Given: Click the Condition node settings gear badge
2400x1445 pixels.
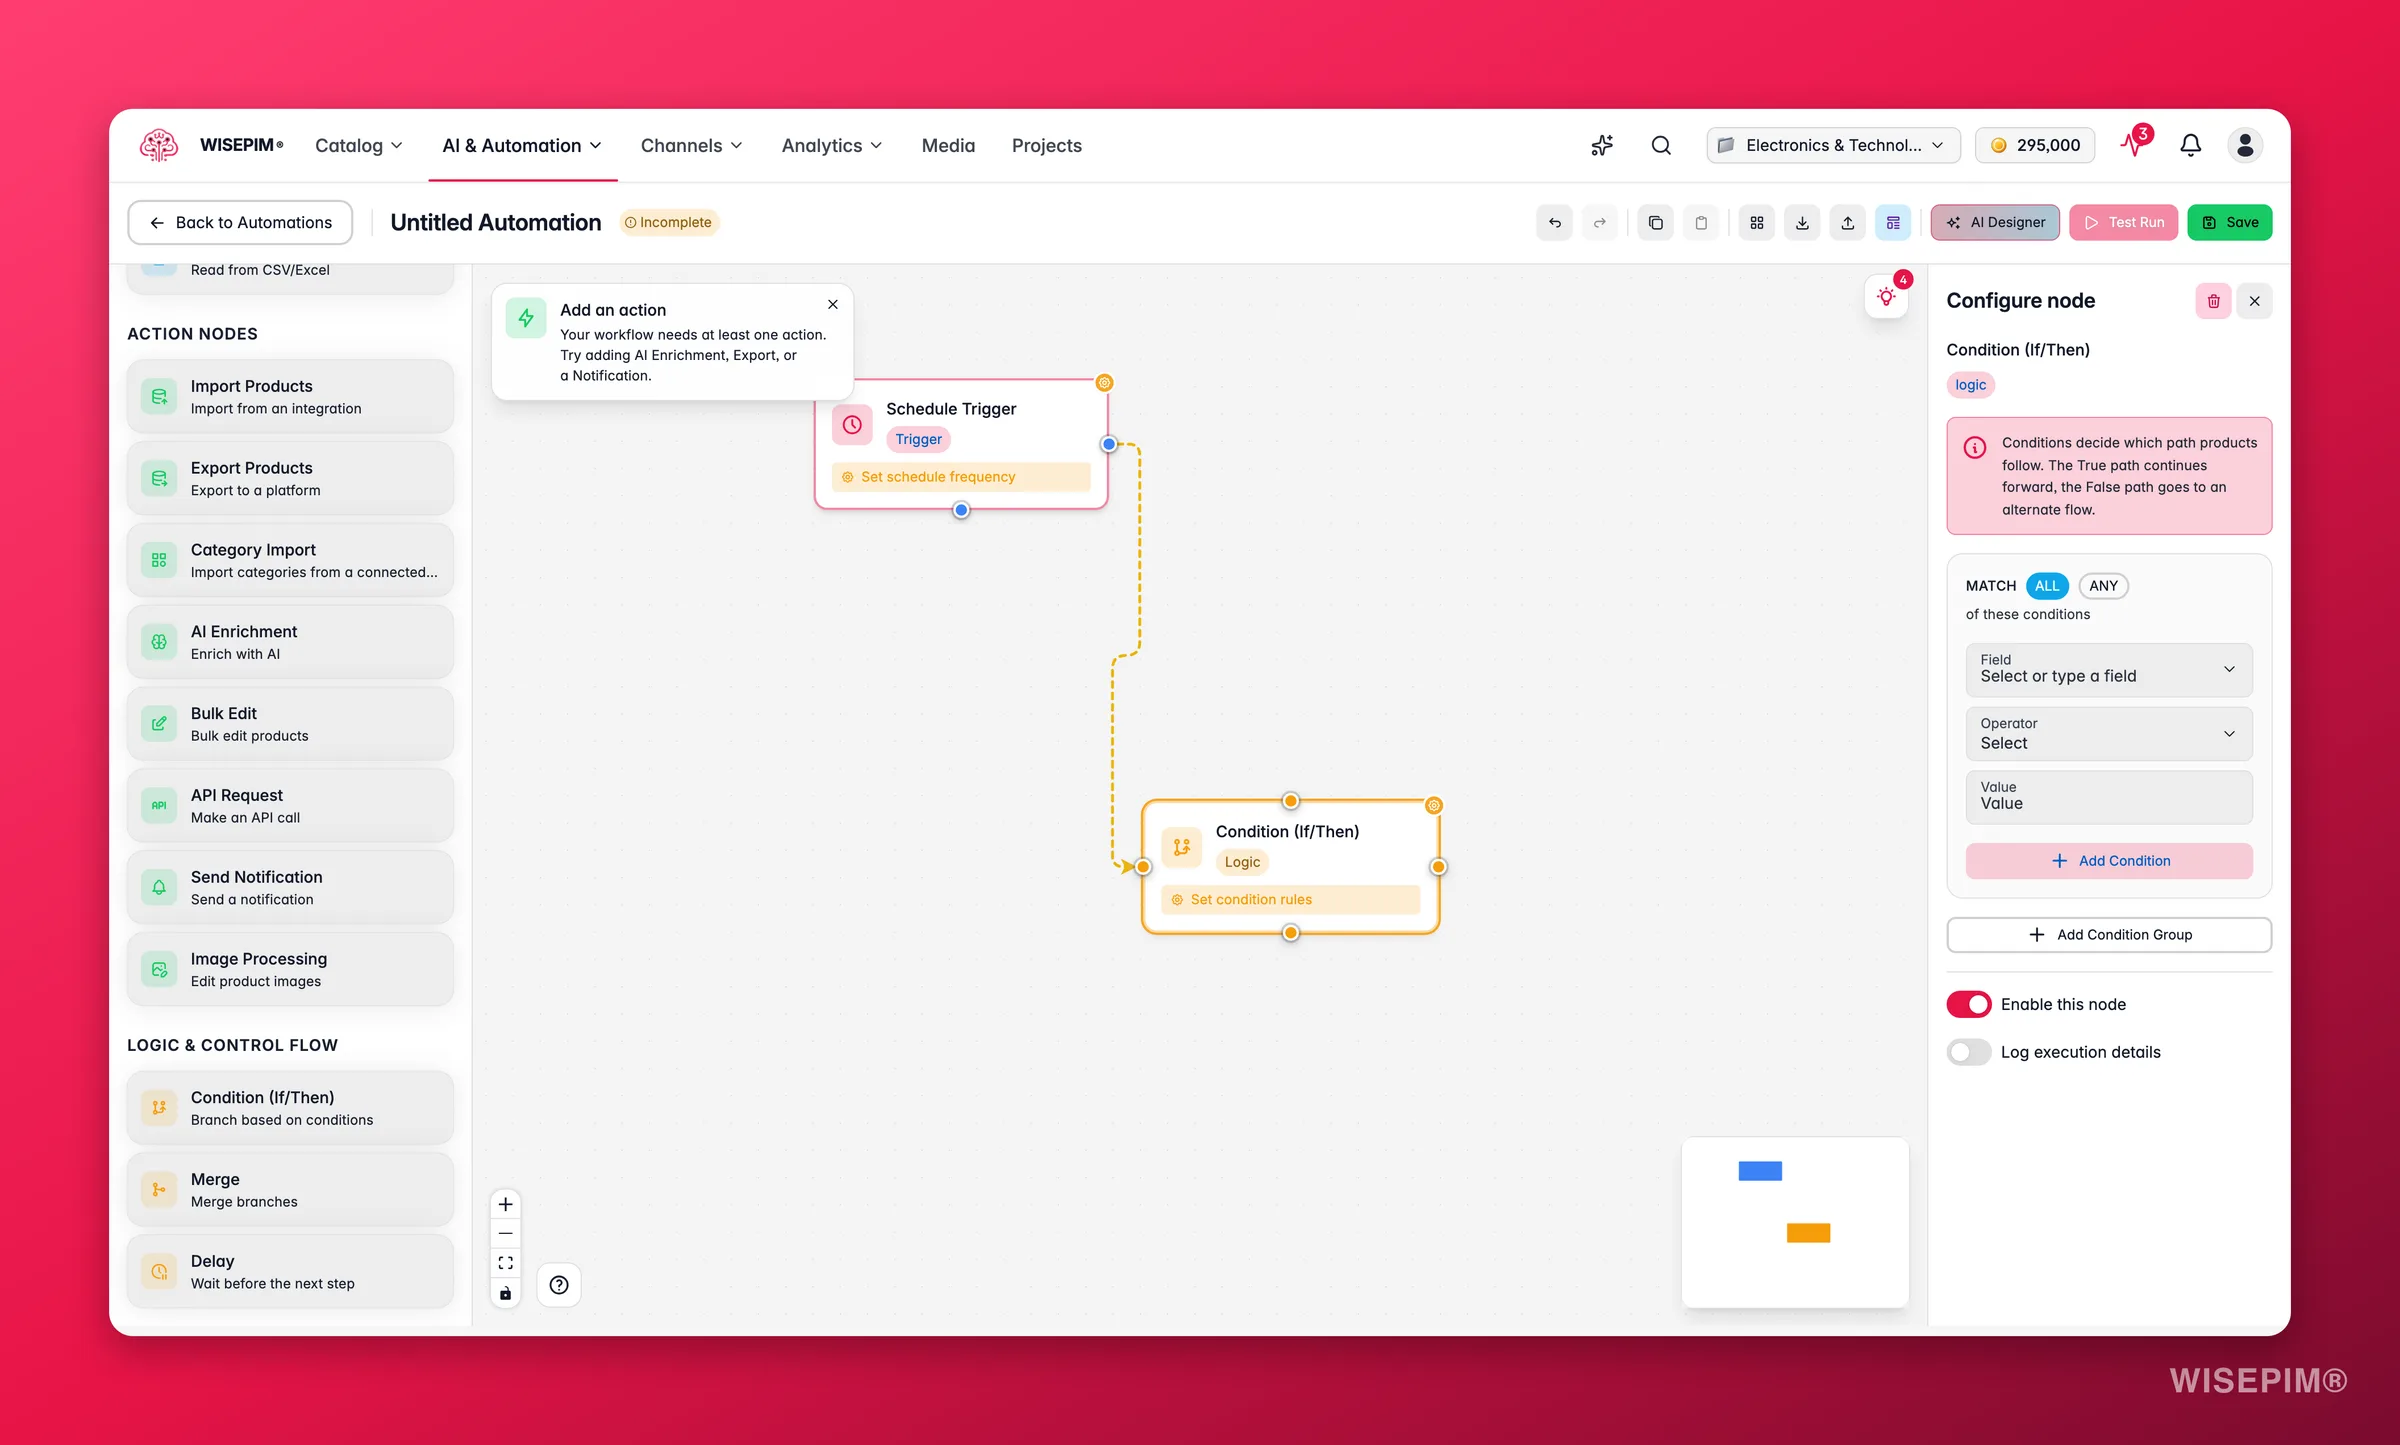Looking at the screenshot, I should pyautogui.click(x=1434, y=805).
